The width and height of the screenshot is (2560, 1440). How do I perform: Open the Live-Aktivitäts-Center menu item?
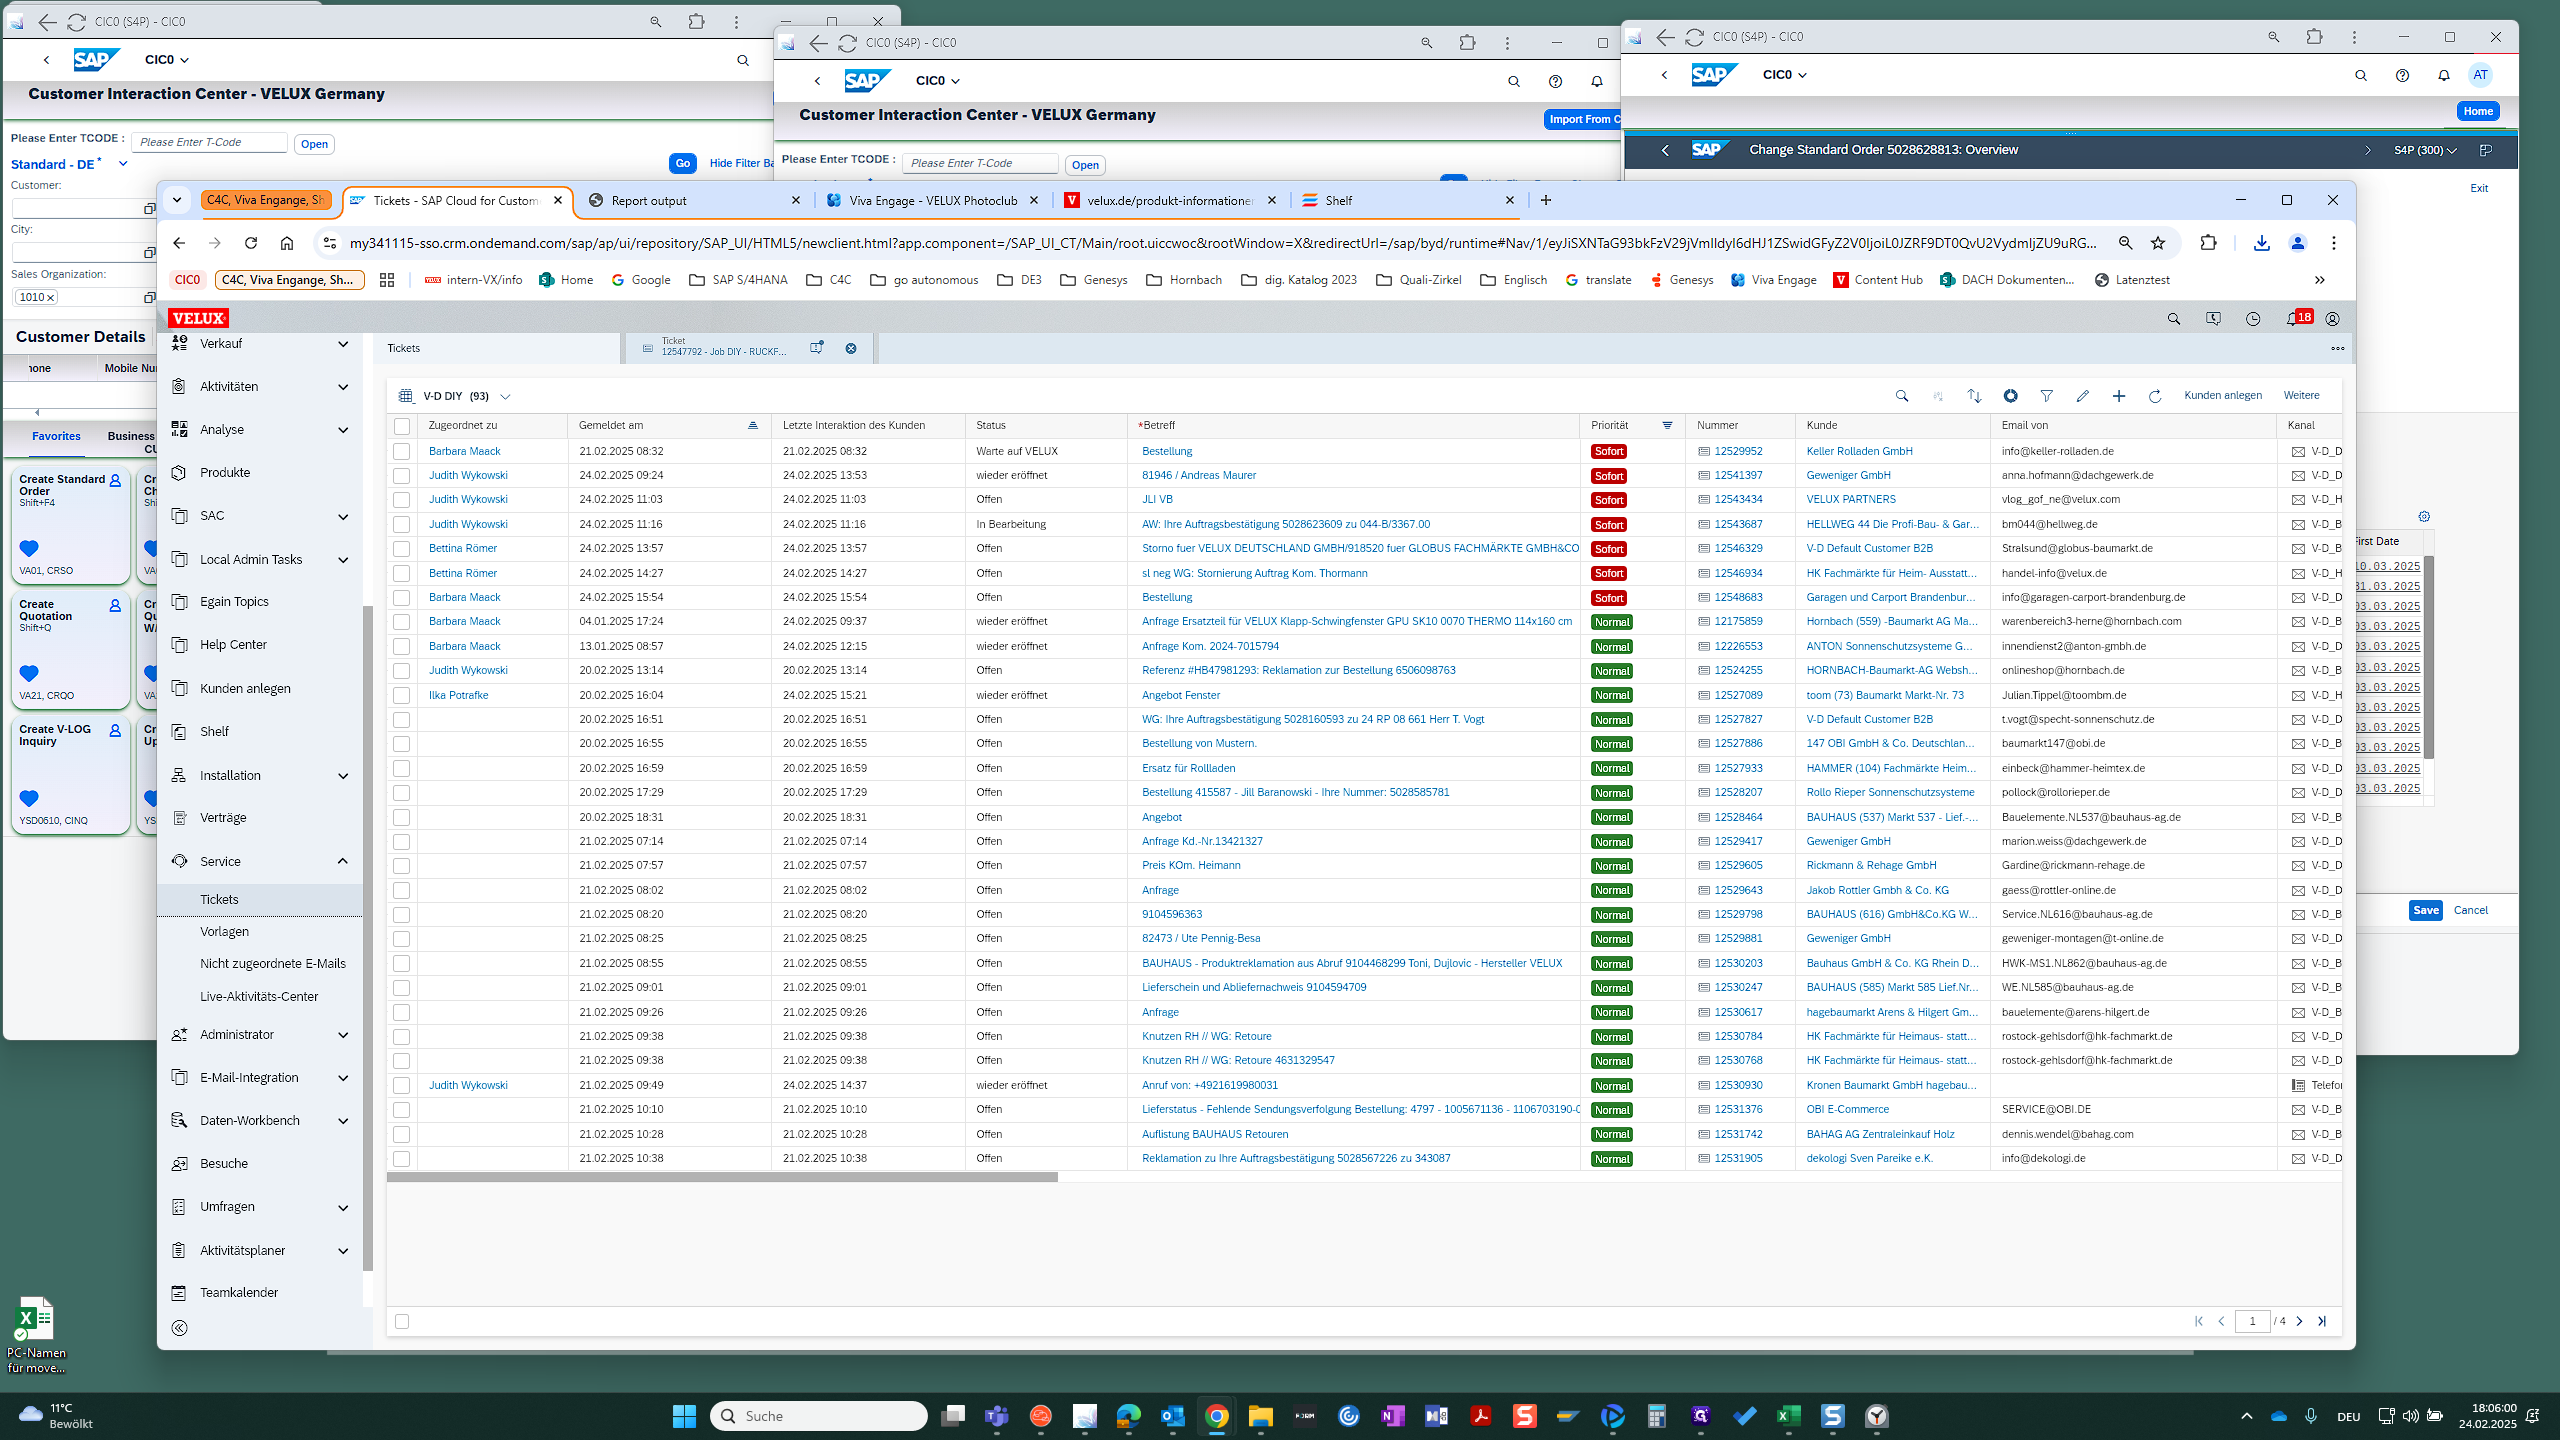coord(259,996)
